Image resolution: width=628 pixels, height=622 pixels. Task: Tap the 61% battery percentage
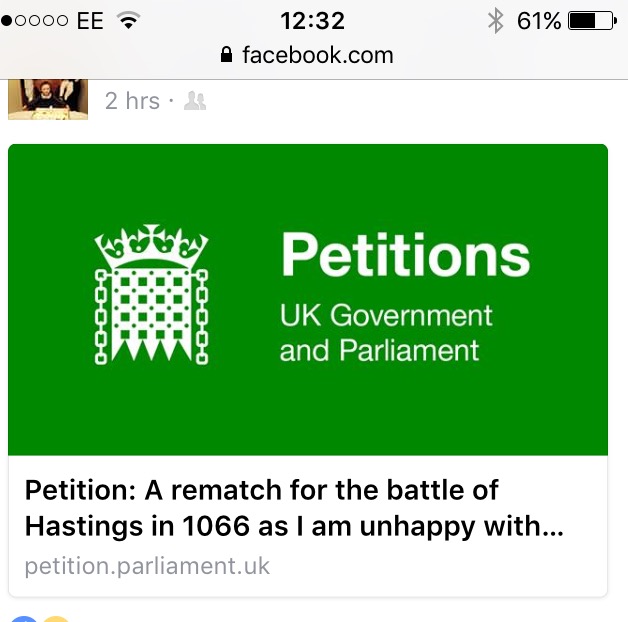(x=539, y=20)
